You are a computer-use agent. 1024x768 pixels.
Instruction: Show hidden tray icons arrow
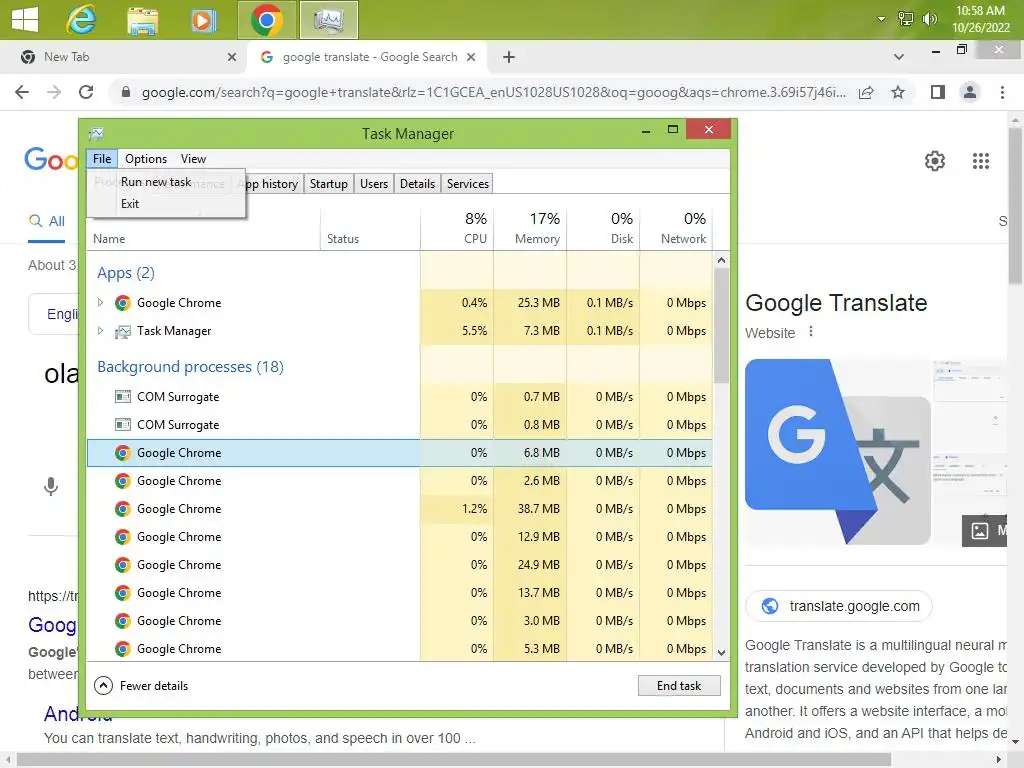pyautogui.click(x=881, y=19)
